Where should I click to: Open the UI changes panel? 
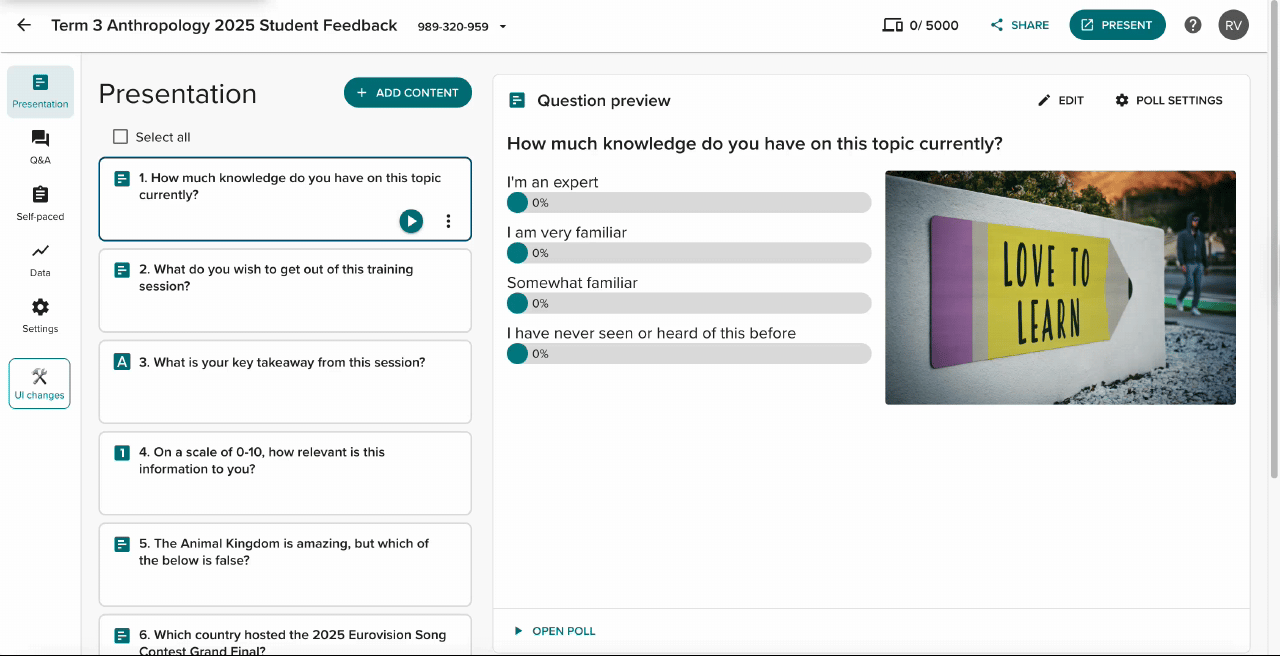point(40,384)
